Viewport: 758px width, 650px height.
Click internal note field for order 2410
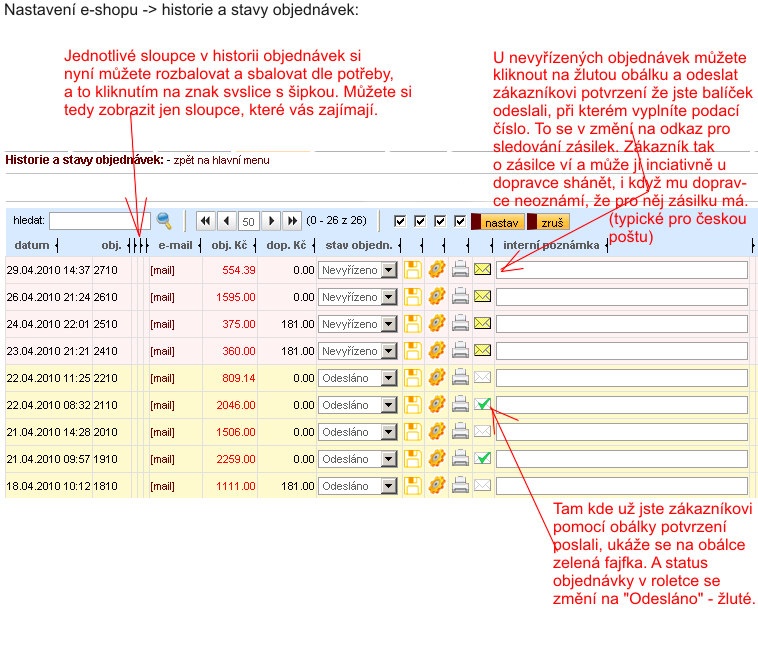tap(622, 351)
